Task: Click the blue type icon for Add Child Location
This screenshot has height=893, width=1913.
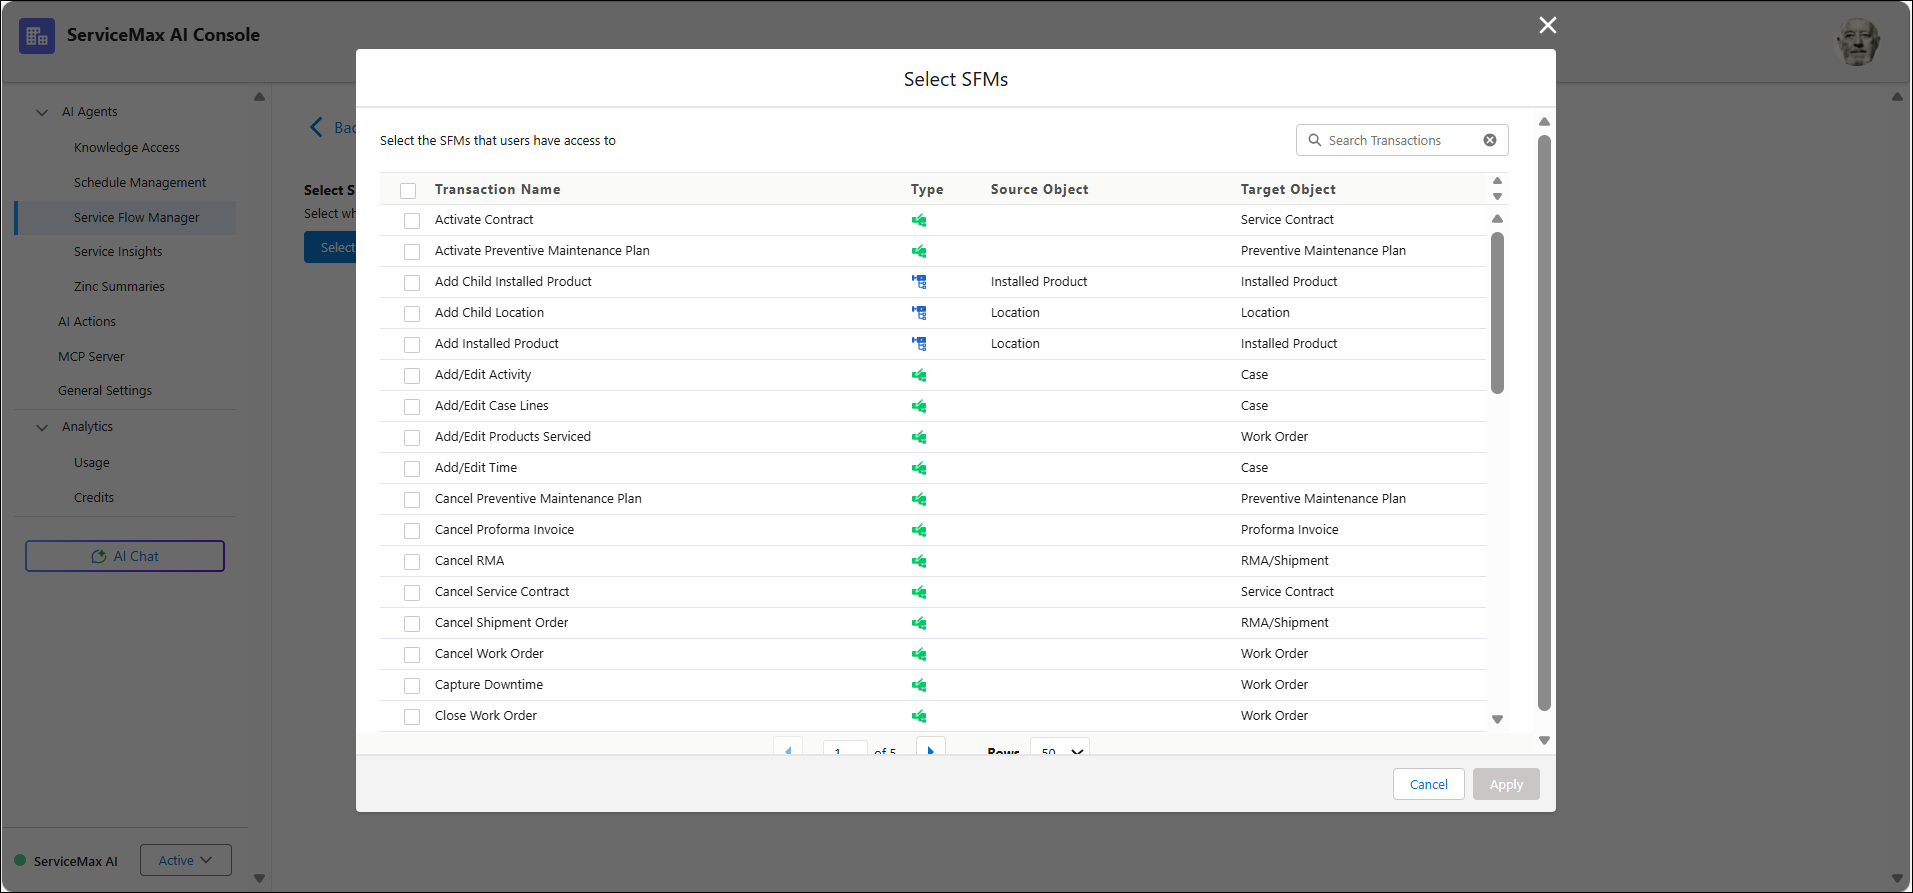Action: tap(919, 313)
